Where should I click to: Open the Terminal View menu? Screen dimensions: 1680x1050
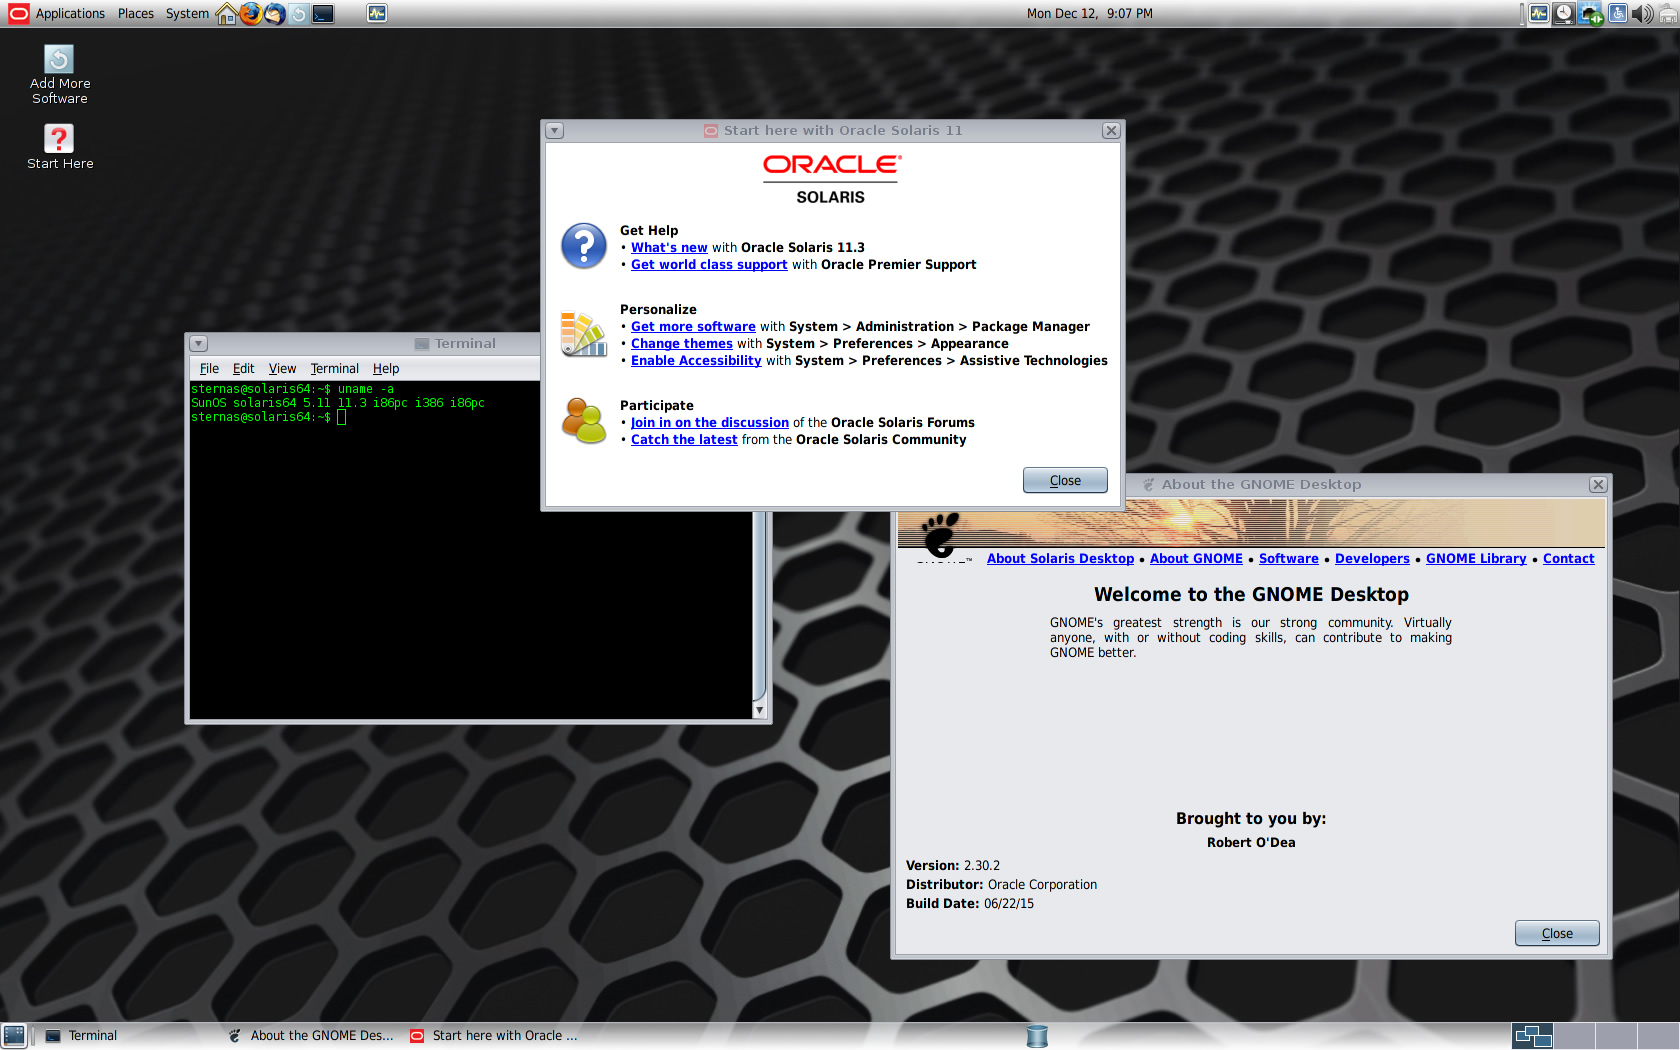click(x=282, y=368)
